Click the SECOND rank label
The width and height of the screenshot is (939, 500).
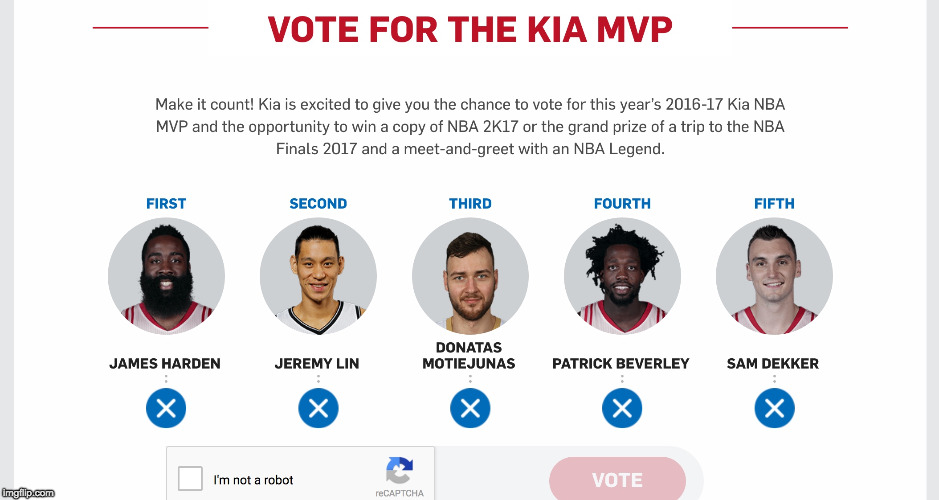pos(318,204)
